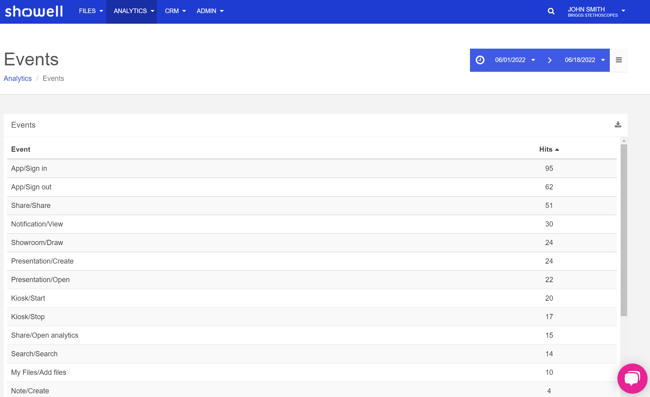Select the Presentation/Open event
Screen dimensions: 650x397
coord(312,280)
